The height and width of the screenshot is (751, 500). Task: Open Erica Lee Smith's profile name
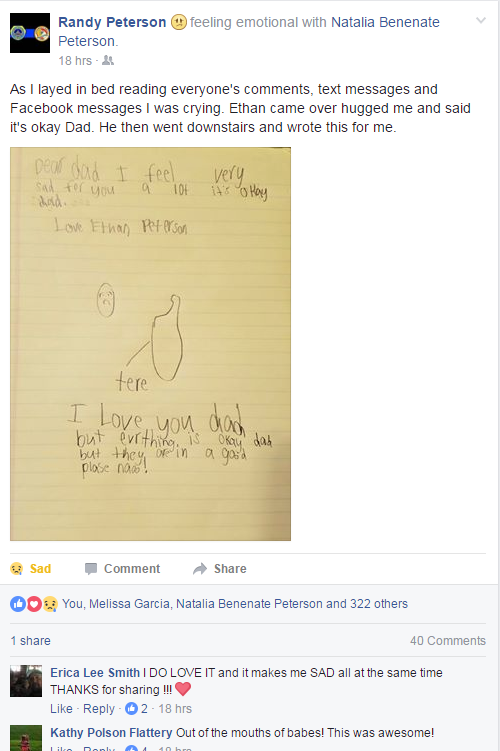(95, 673)
